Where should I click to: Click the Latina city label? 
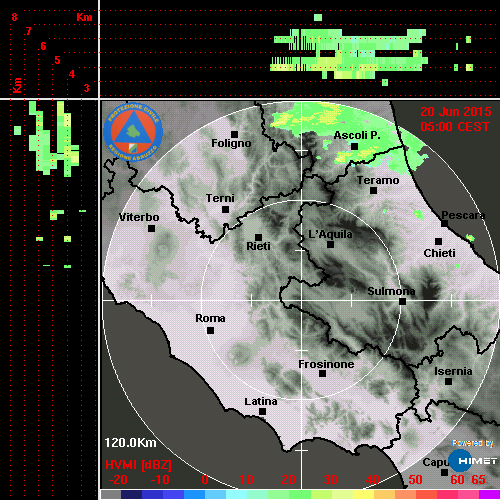[261, 402]
